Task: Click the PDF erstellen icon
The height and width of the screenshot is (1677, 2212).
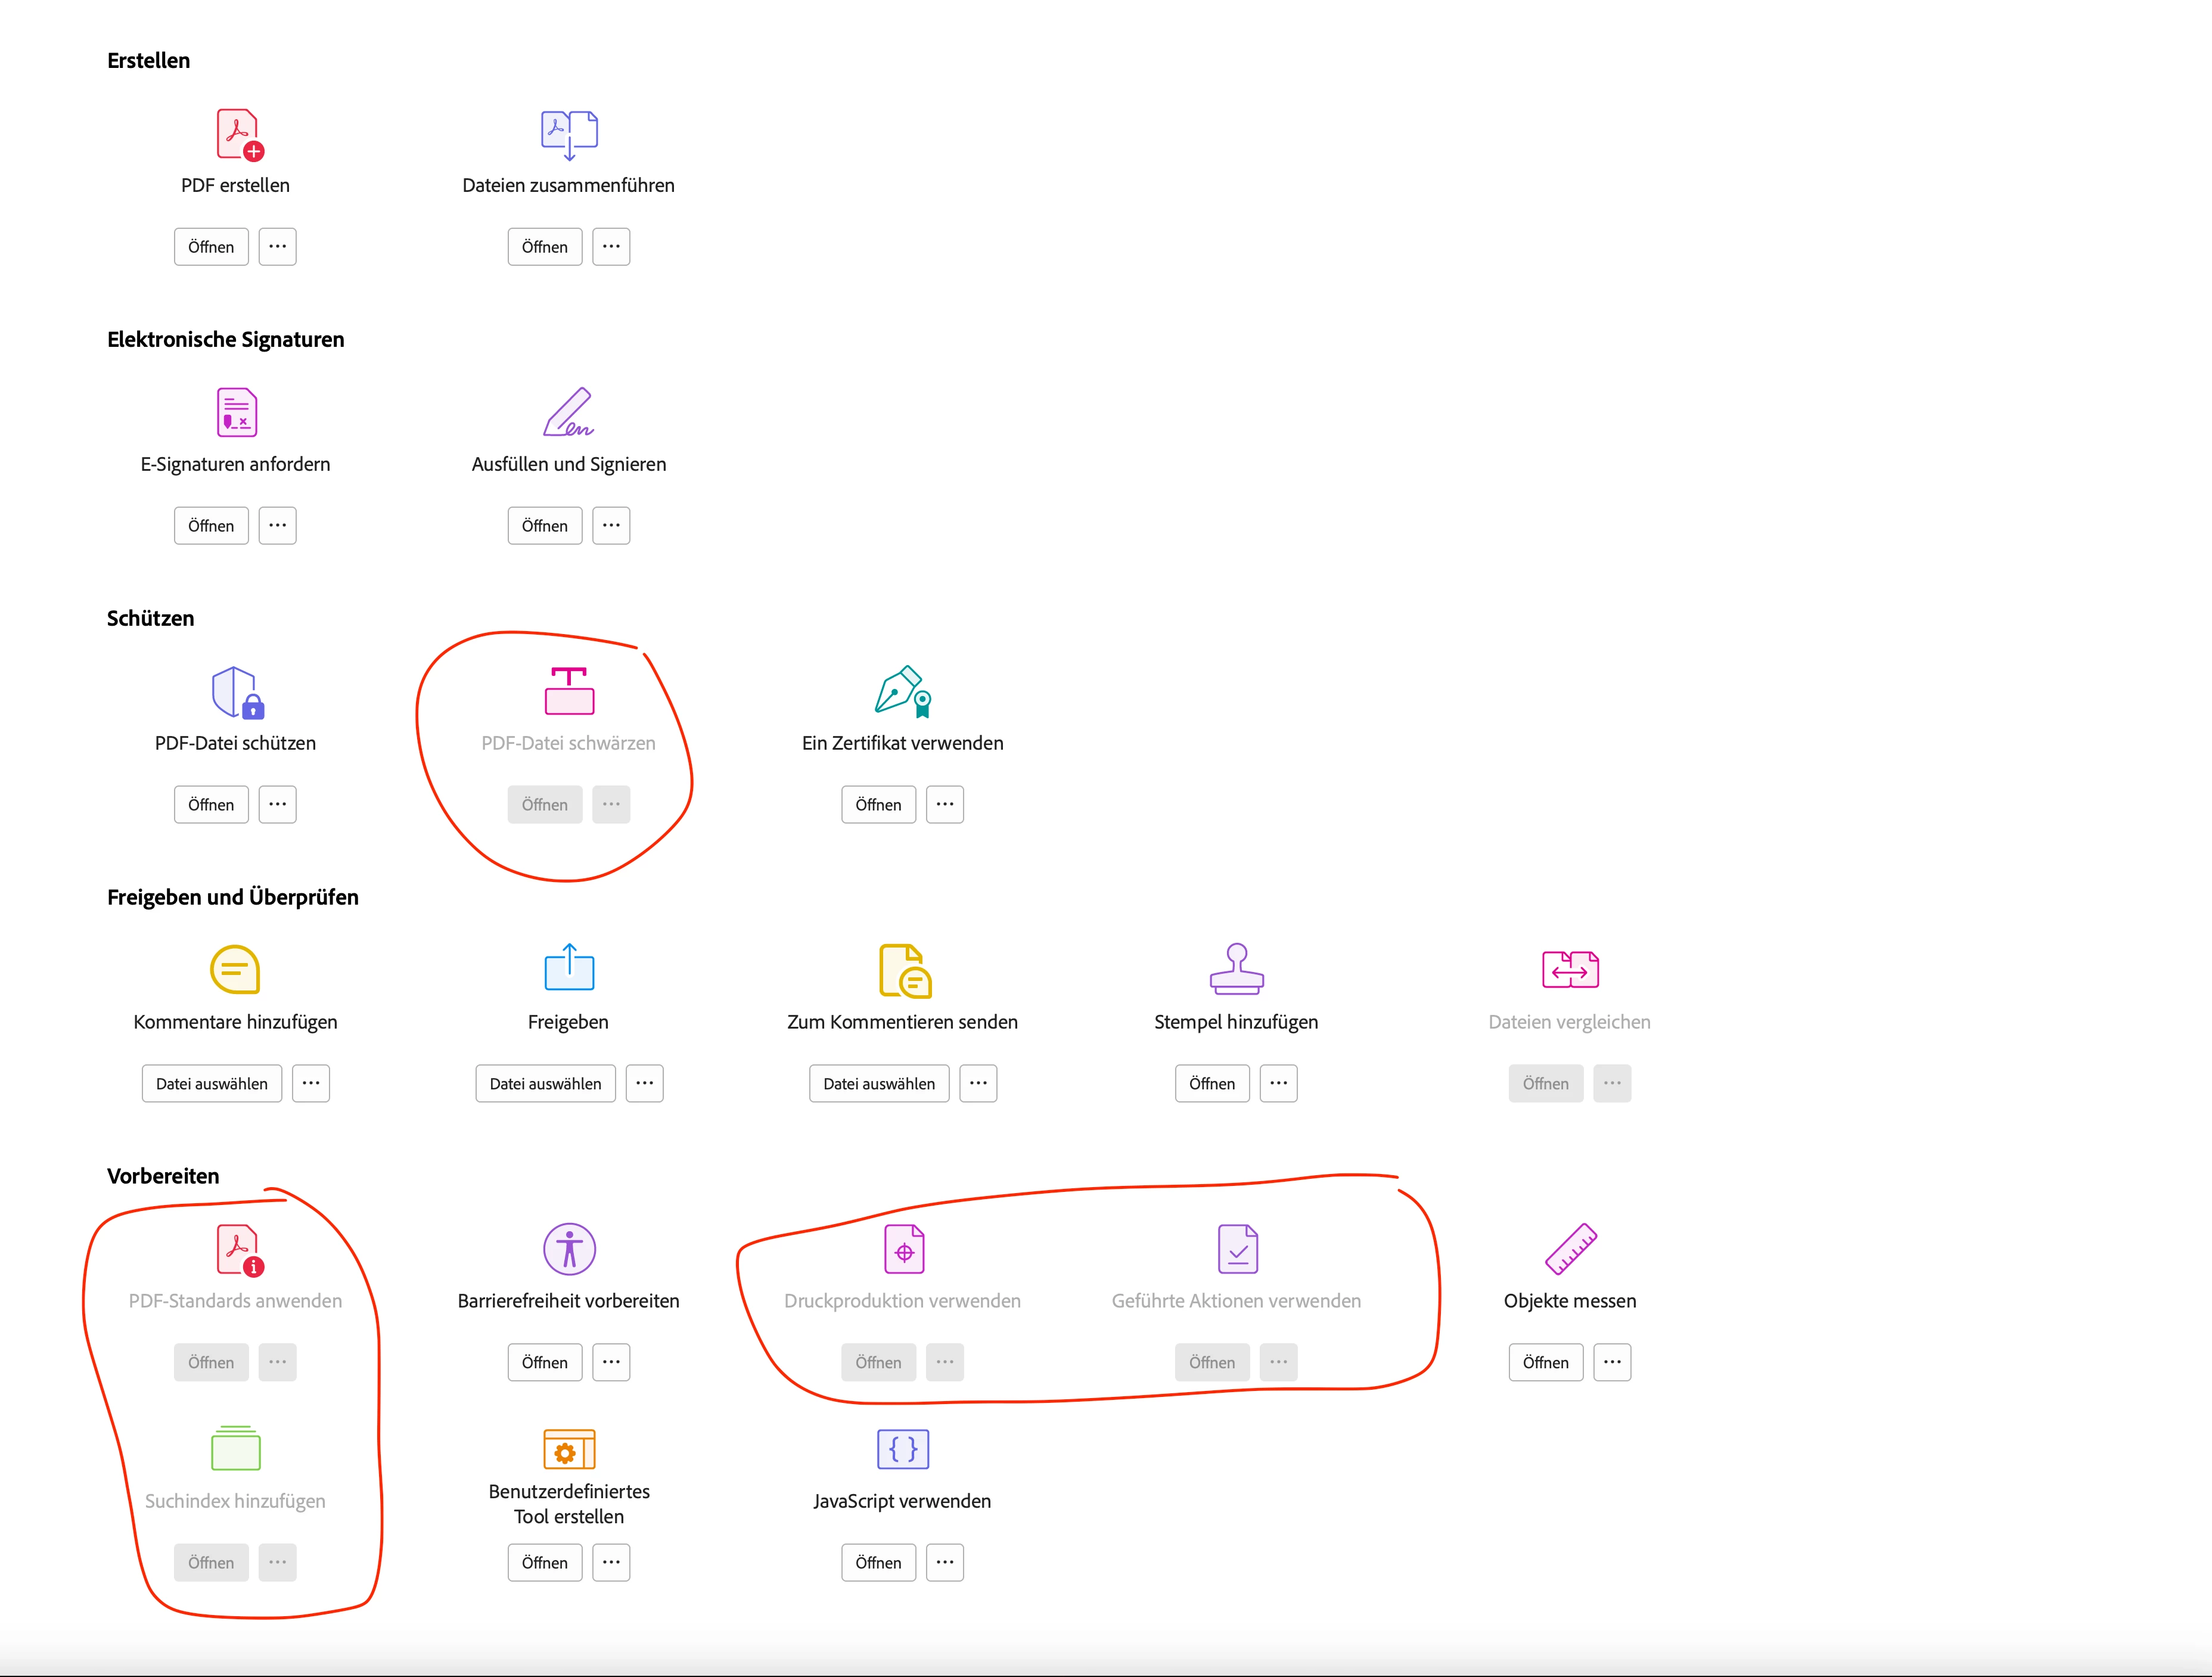Action: [238, 134]
